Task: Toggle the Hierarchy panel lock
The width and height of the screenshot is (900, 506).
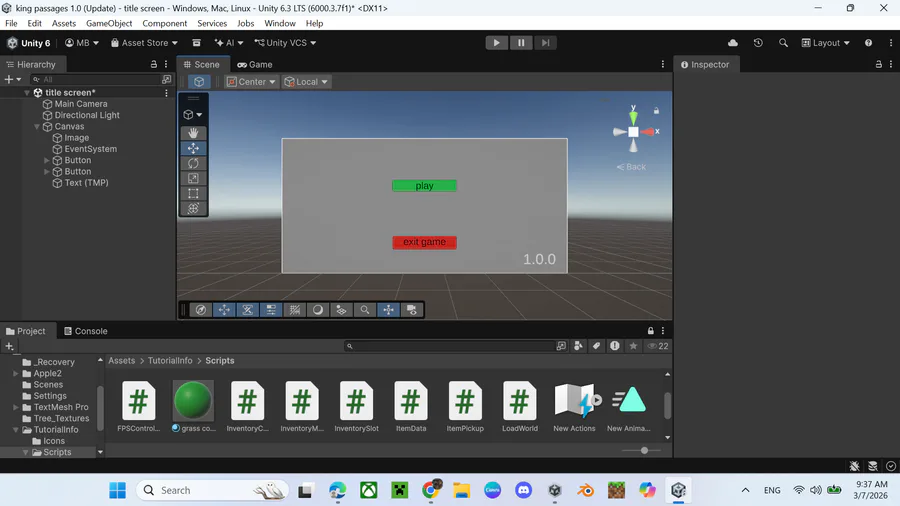Action: coord(154,64)
